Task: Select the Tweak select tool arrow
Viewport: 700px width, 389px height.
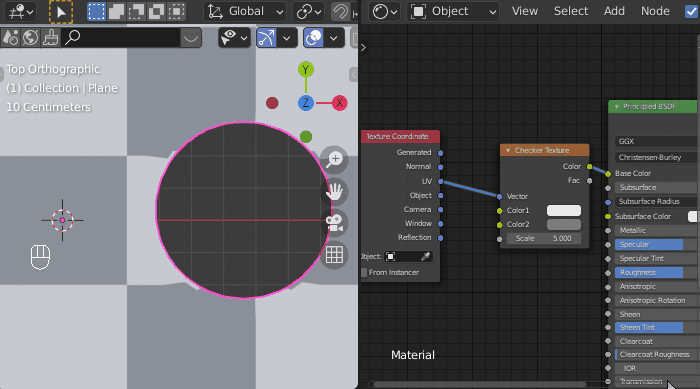Action: (x=61, y=12)
